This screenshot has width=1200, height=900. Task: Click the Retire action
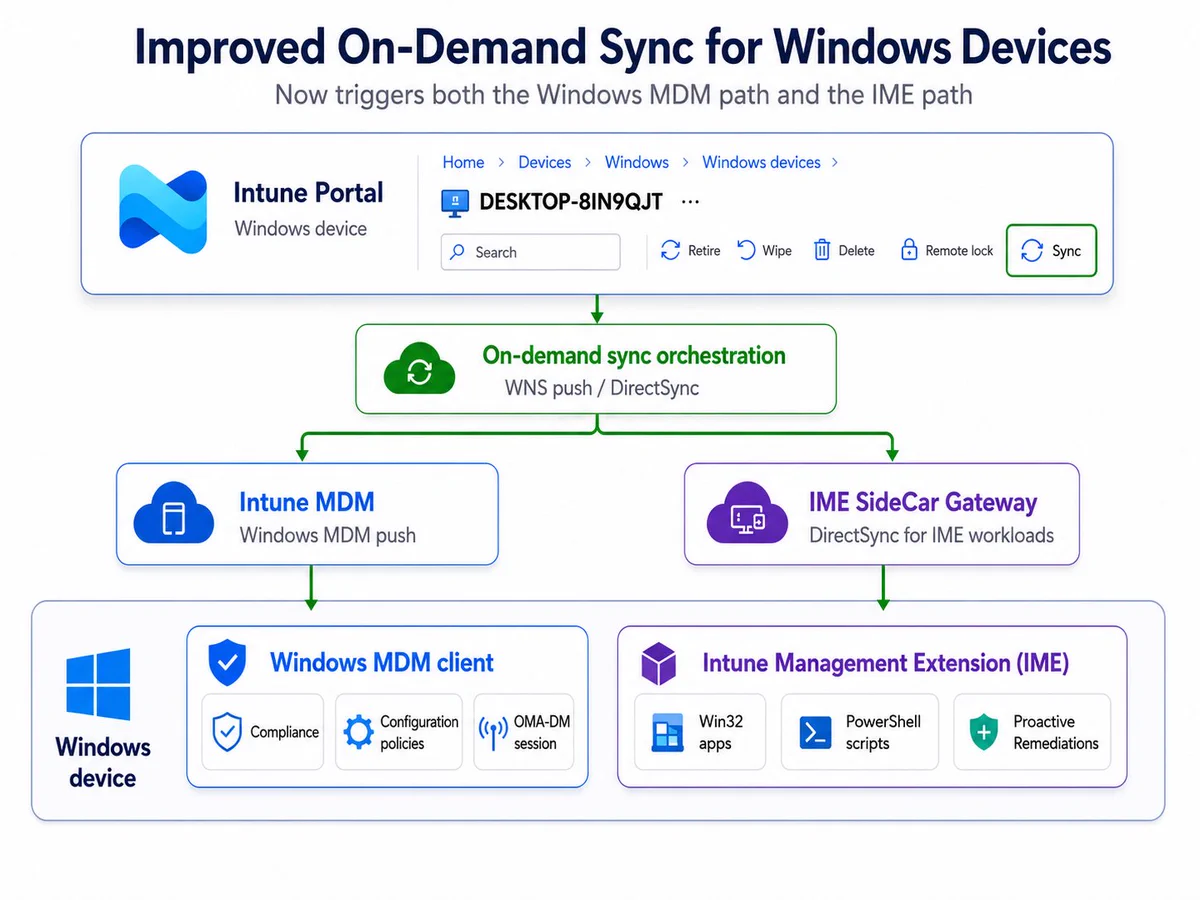691,251
